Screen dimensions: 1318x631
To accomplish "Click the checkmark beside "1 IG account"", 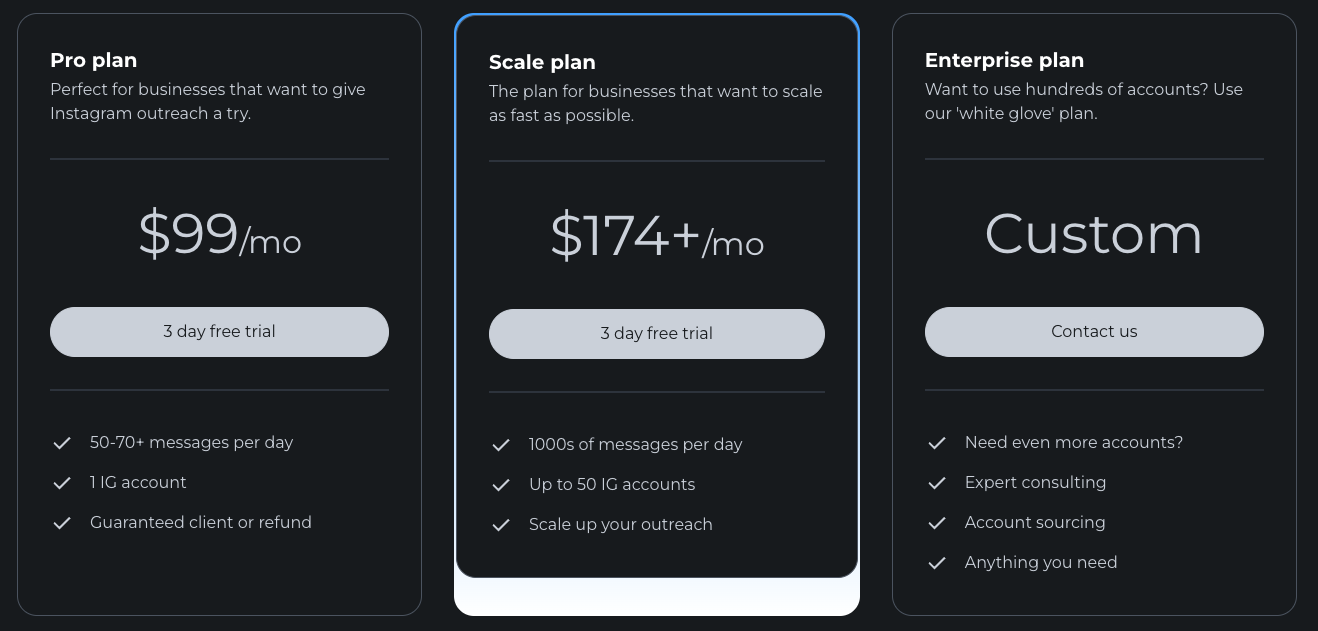I will click(x=62, y=482).
